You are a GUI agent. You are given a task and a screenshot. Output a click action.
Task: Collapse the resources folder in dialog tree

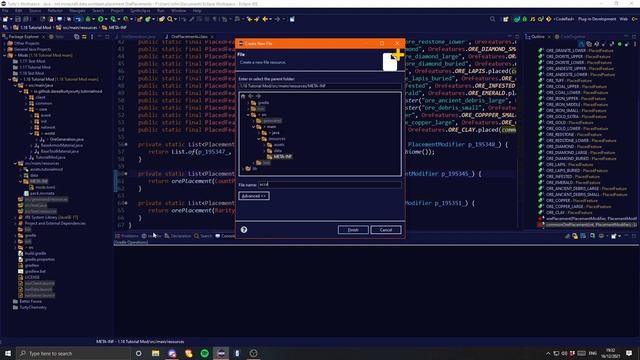point(259,139)
